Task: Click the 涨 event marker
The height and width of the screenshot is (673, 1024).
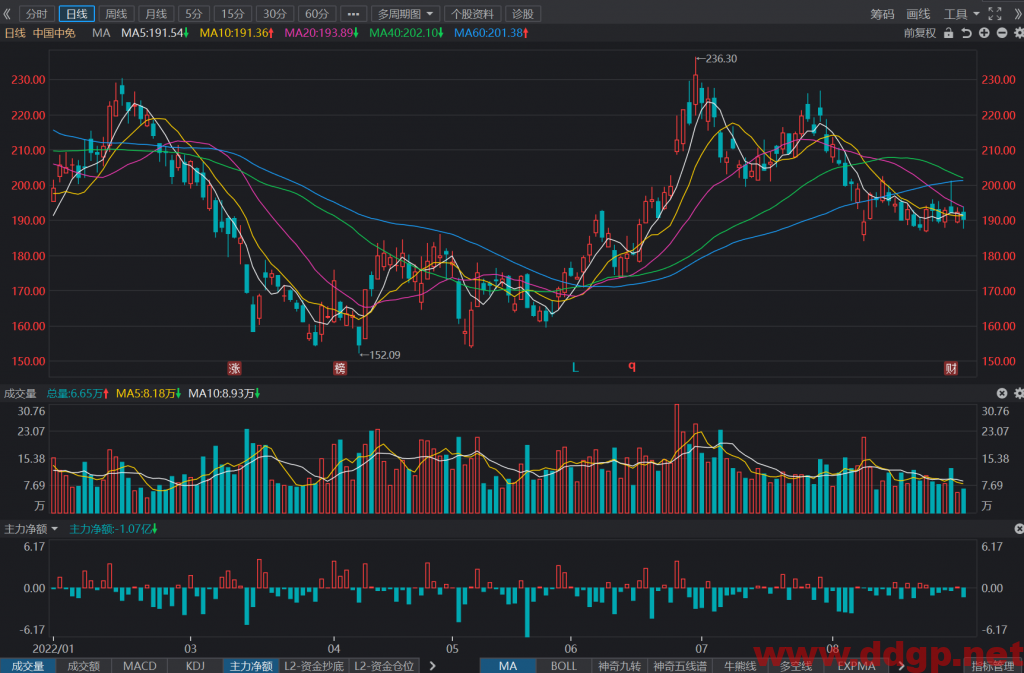Action: tap(234, 368)
